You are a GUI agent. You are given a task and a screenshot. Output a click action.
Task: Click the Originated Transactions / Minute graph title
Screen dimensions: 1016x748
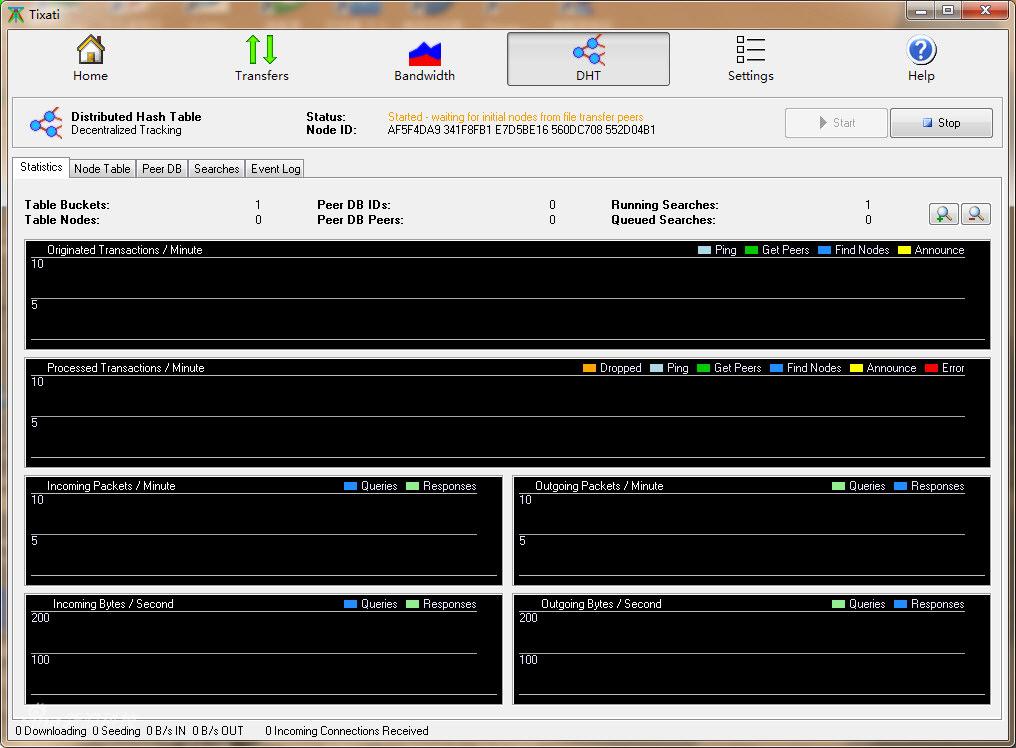coord(124,250)
